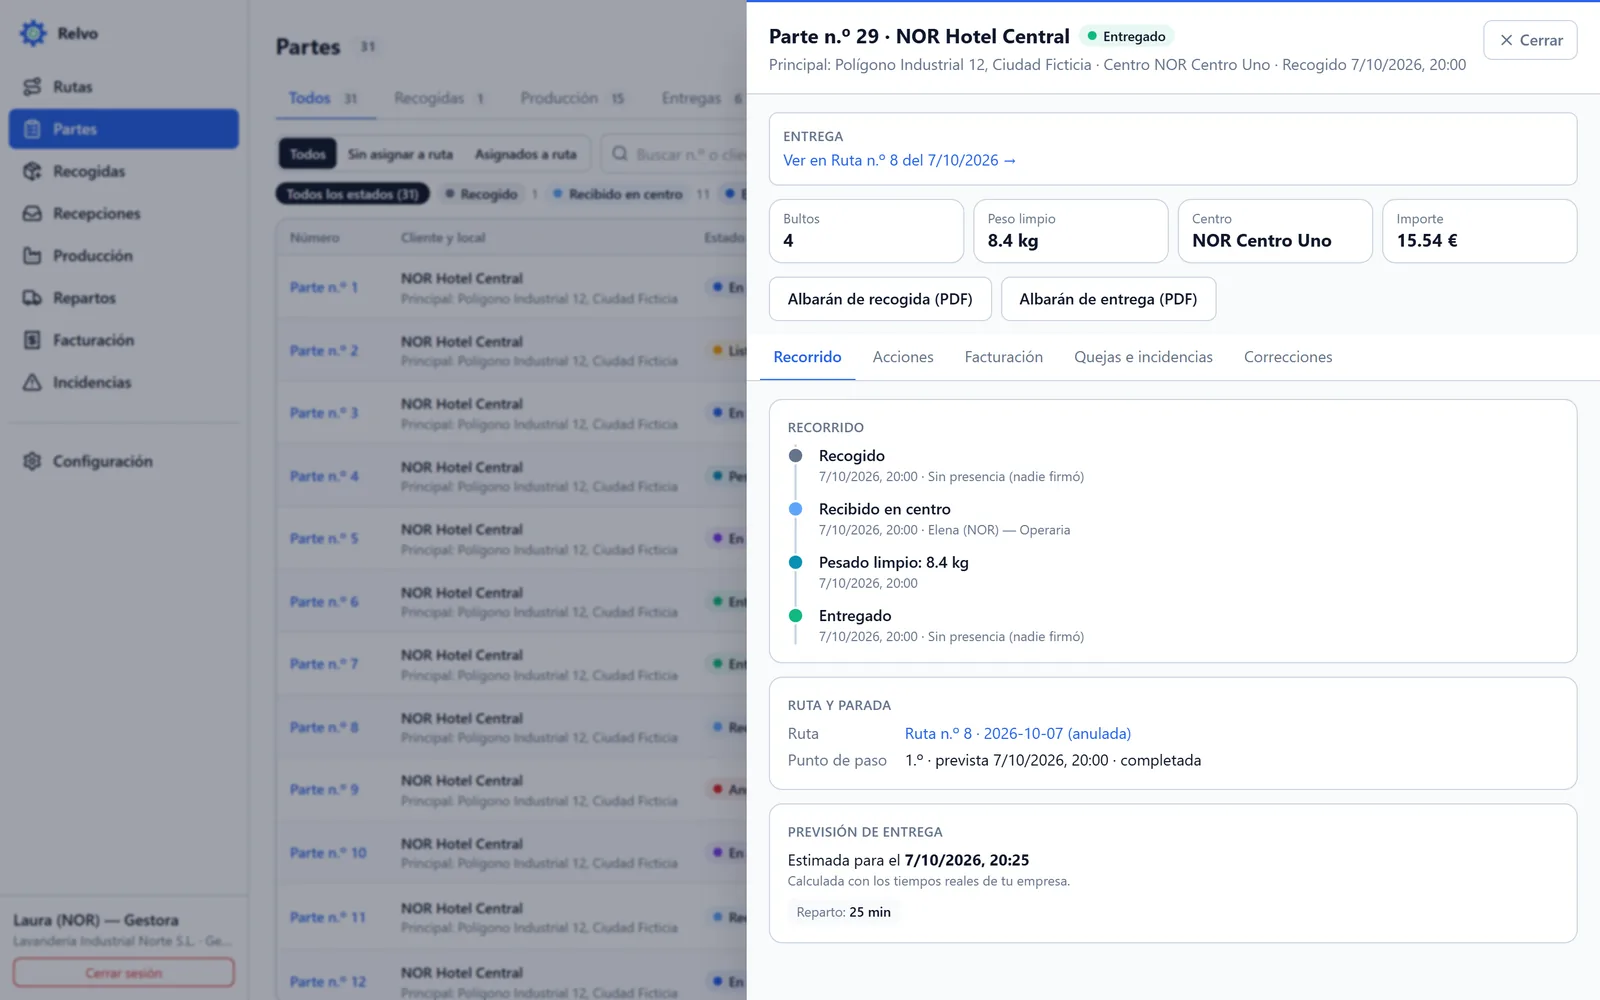Download Albarán de entrega (PDF)
The height and width of the screenshot is (1000, 1600).
click(x=1108, y=299)
